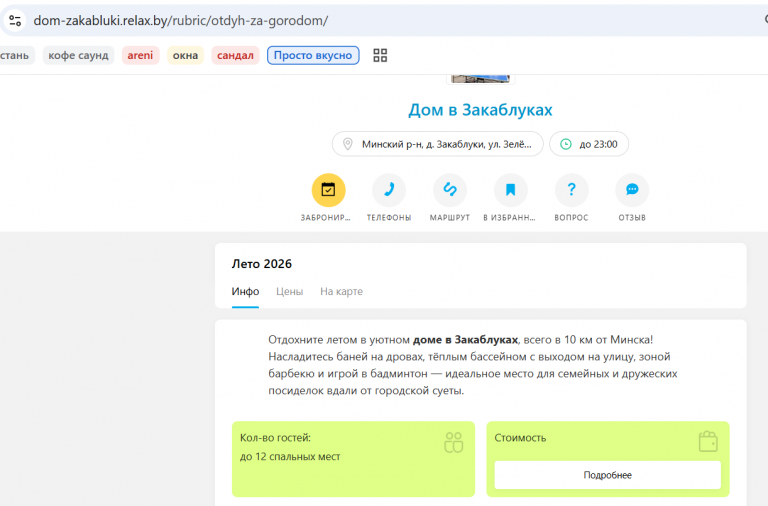Click the guests icon in 'Кол-во гостей' card
This screenshot has width=768, height=506.
[x=454, y=442]
